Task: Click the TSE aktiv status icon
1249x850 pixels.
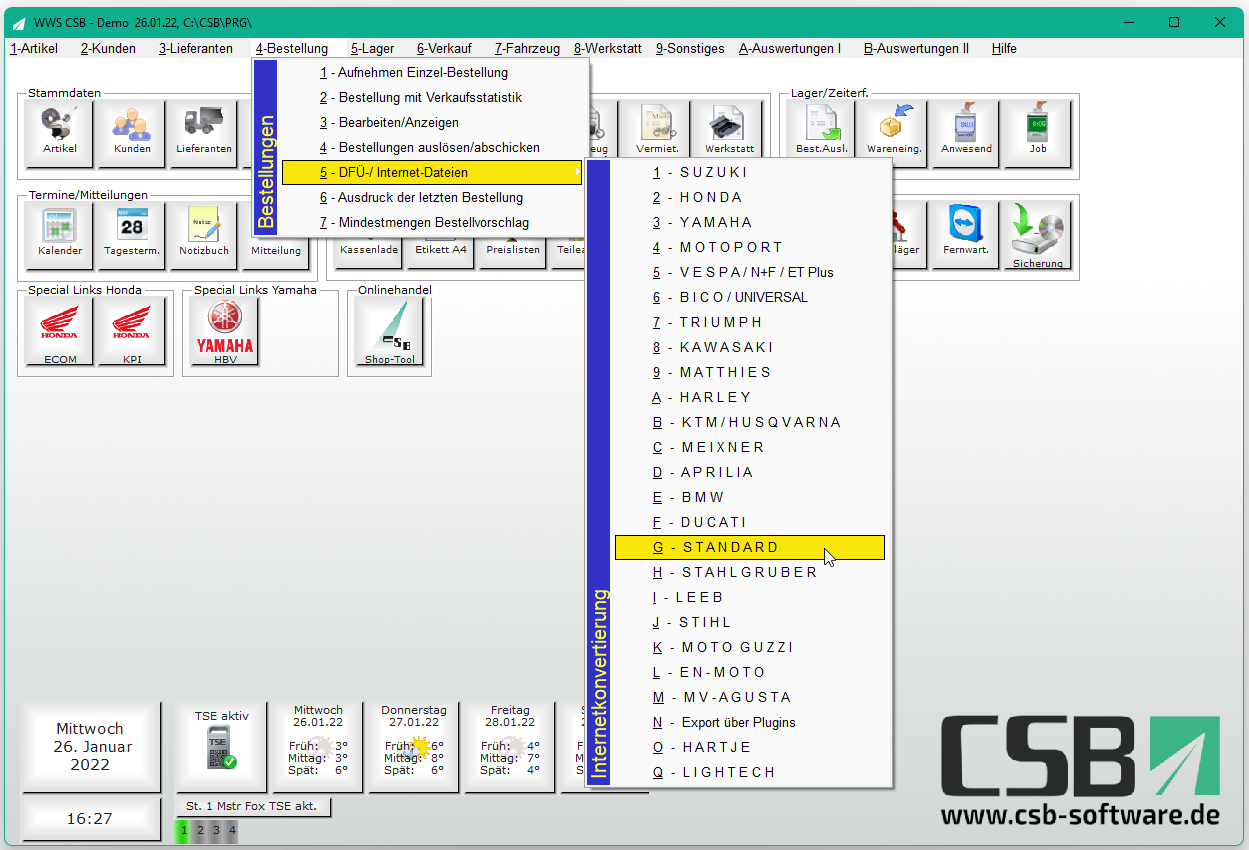Action: click(220, 746)
